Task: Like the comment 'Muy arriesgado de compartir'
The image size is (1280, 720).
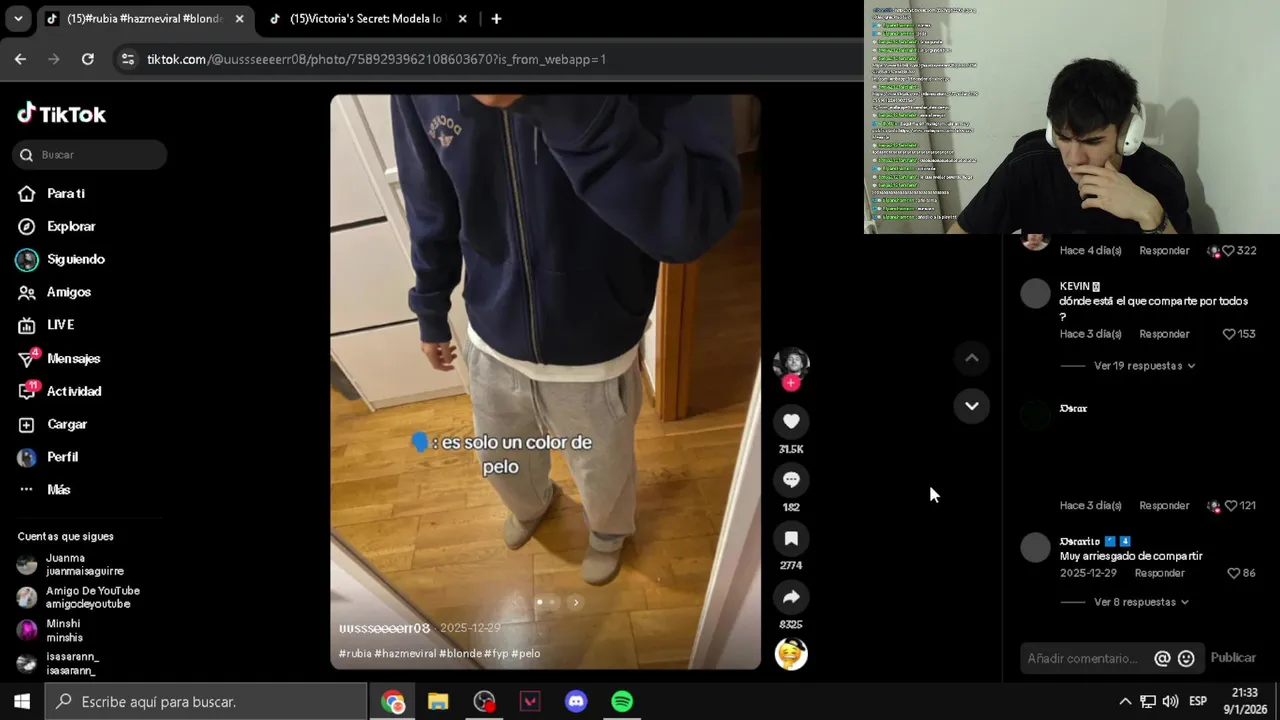Action: tap(1233, 573)
